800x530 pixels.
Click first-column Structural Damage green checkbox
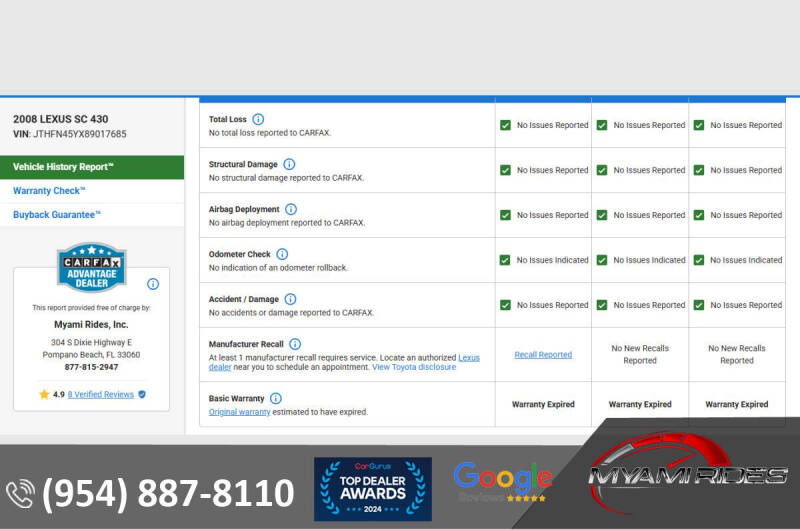(x=505, y=170)
